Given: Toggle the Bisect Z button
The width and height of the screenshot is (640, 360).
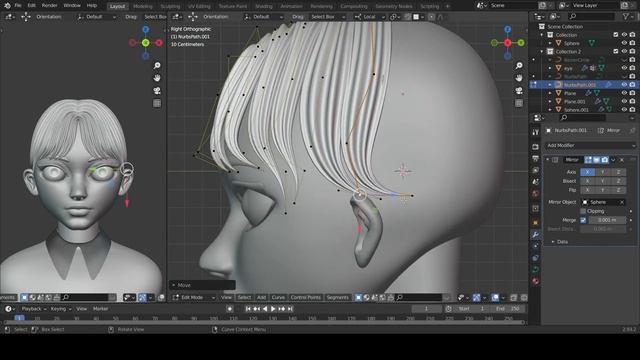Looking at the screenshot, I should 618,181.
